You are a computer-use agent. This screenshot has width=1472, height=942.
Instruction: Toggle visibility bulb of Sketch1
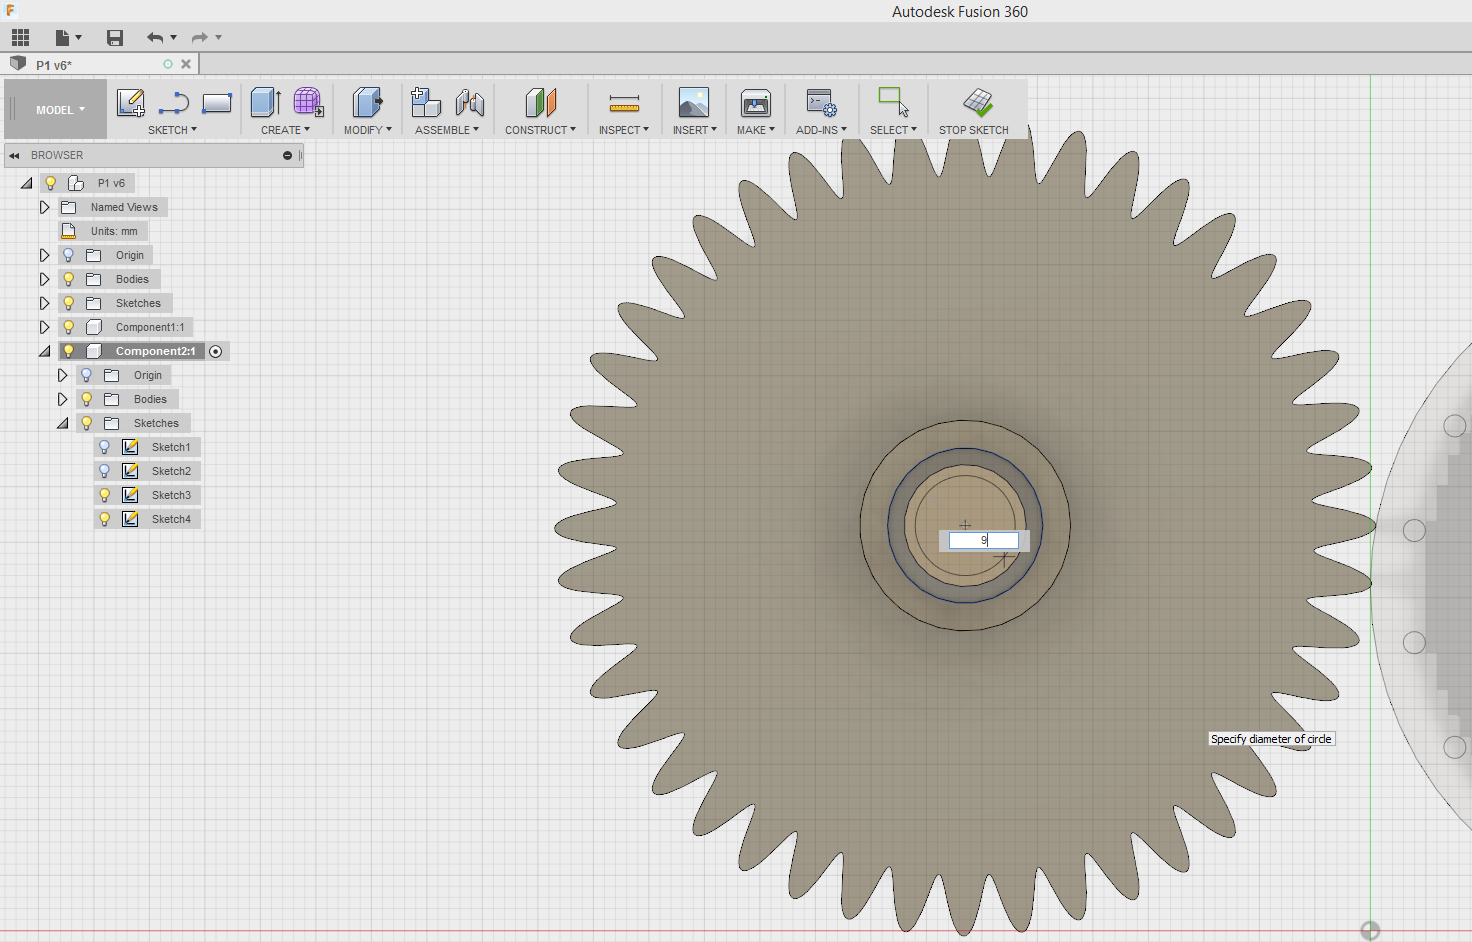tap(104, 447)
